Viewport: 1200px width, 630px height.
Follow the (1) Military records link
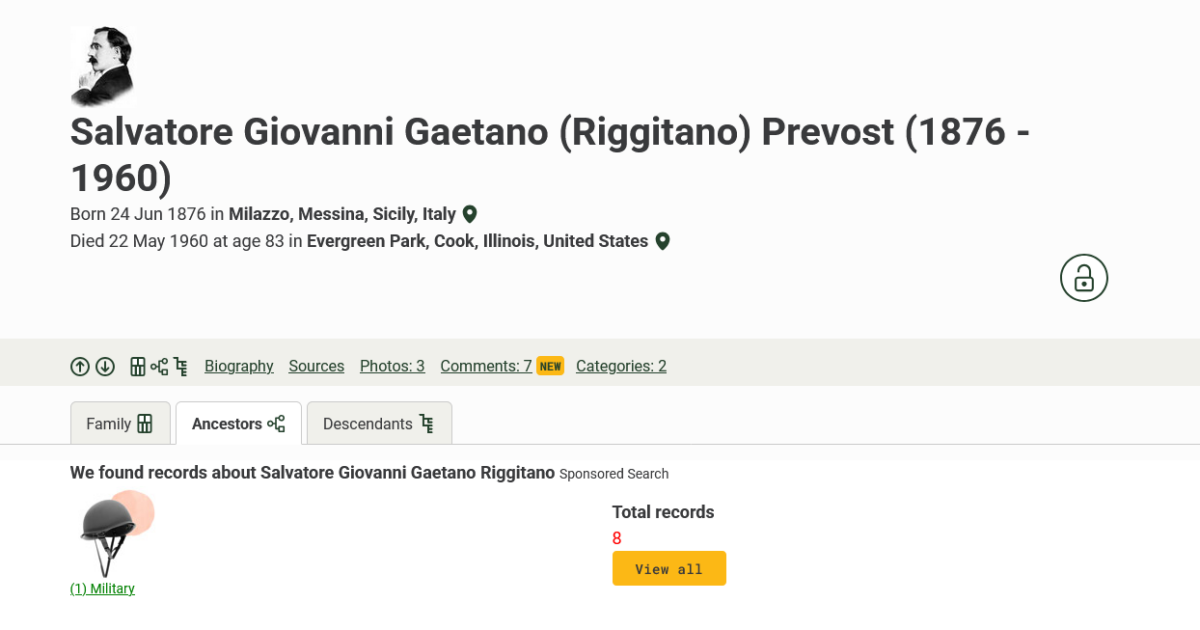tap(101, 588)
